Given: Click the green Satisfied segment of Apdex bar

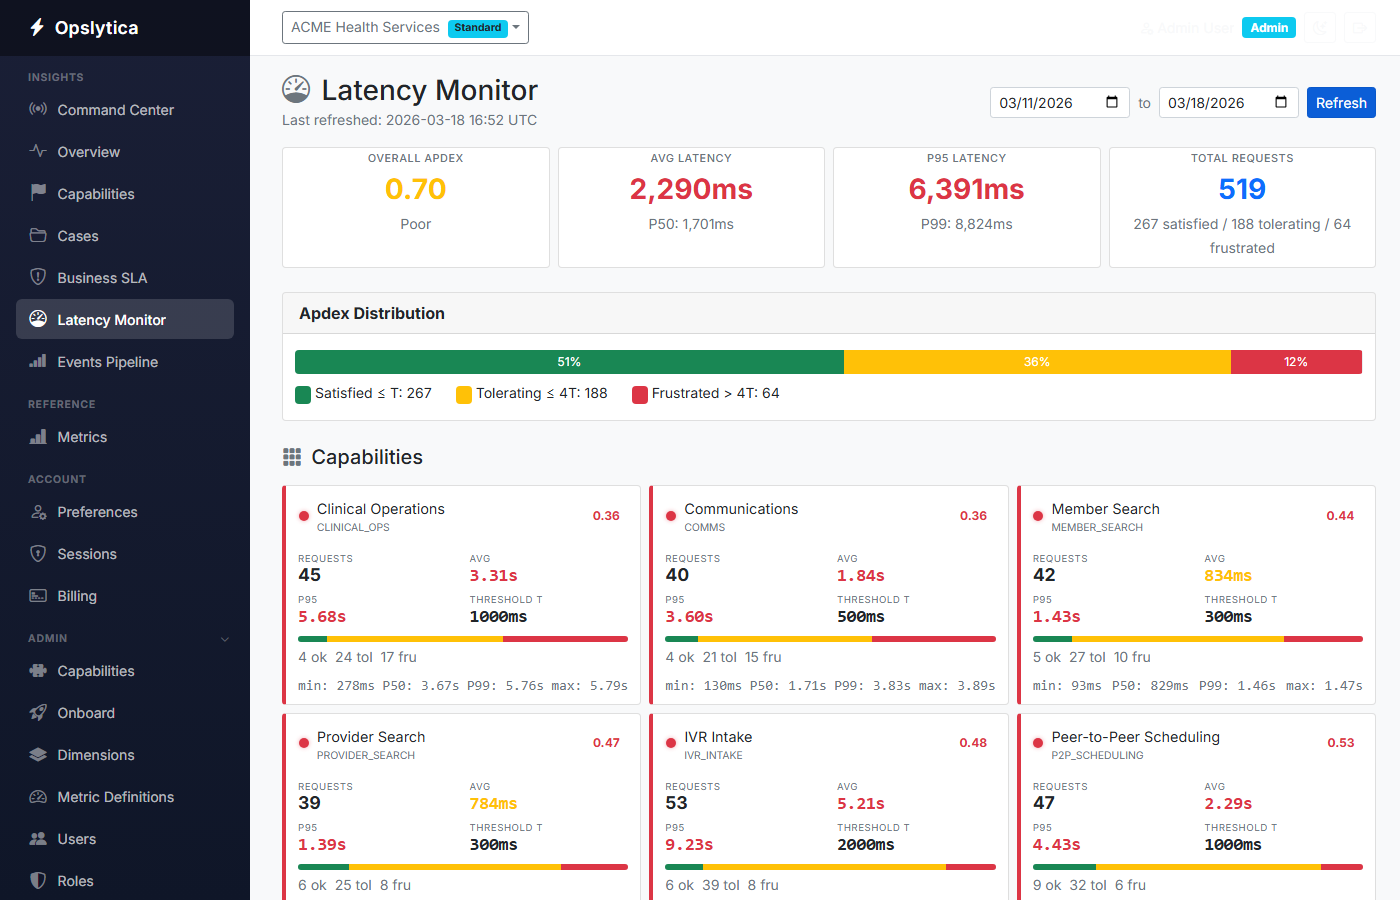Looking at the screenshot, I should 568,362.
